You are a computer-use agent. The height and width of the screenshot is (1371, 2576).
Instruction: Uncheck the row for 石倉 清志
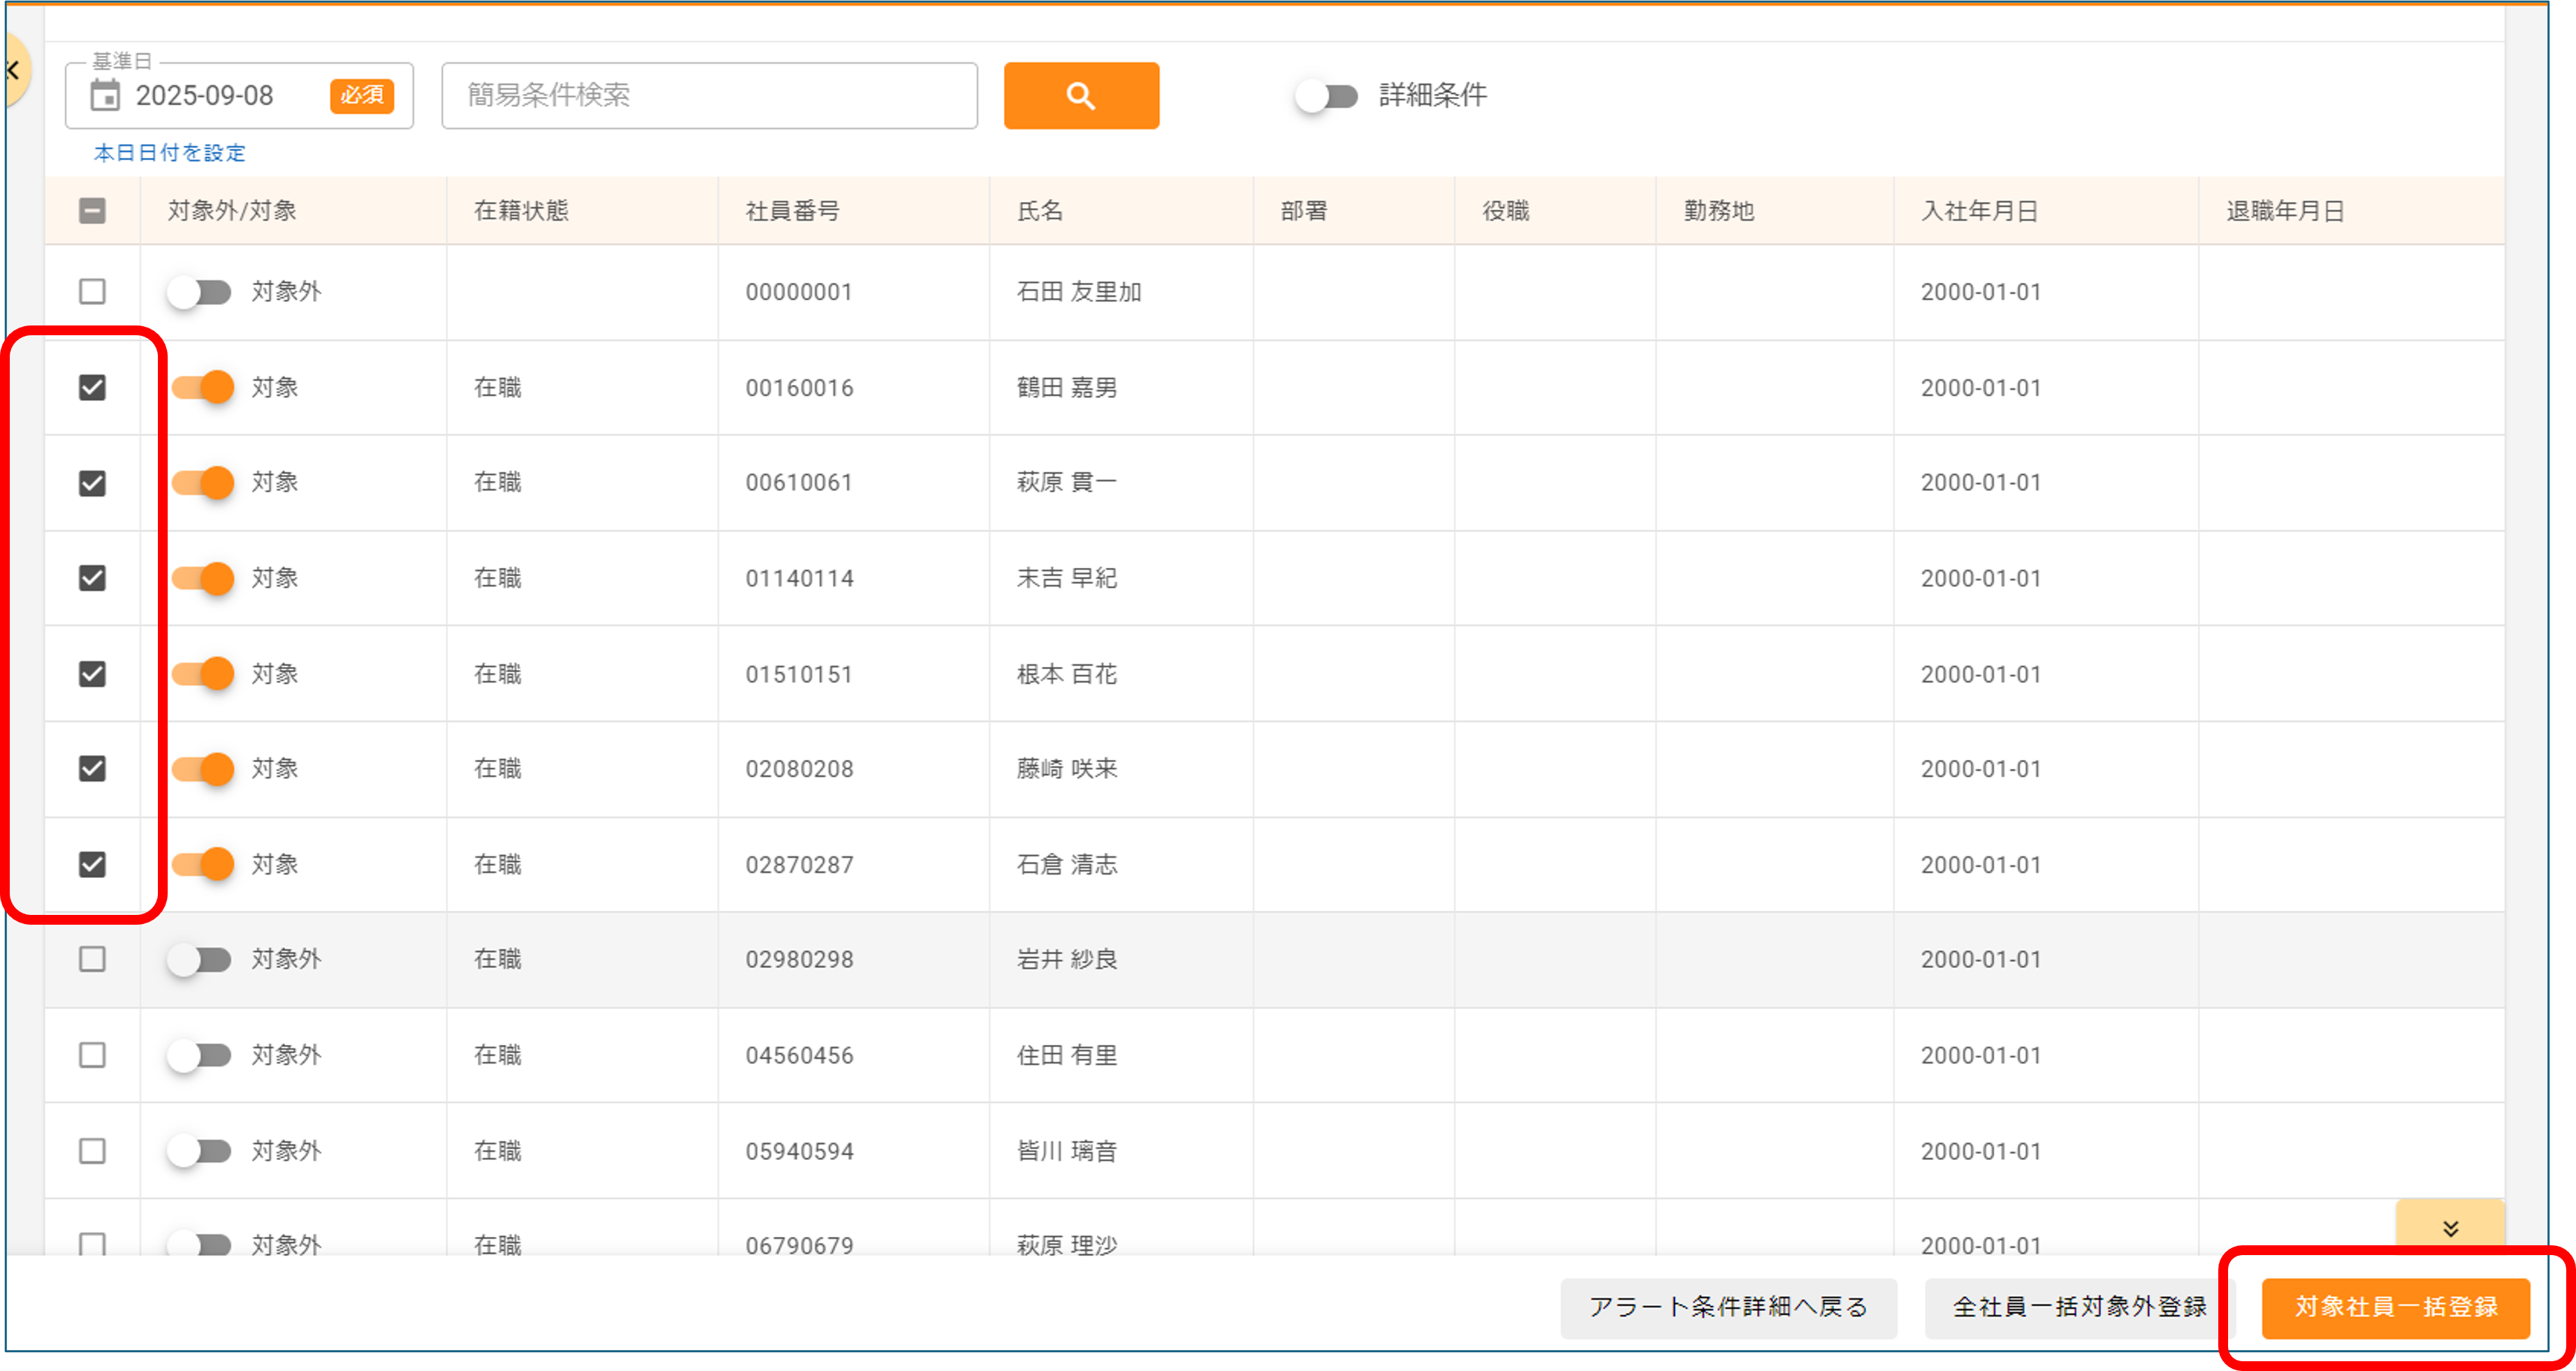tap(92, 864)
